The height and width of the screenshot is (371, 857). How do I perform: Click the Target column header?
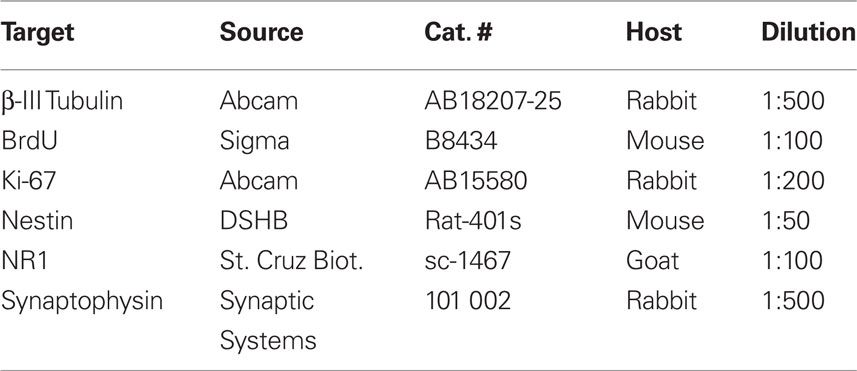pos(38,34)
